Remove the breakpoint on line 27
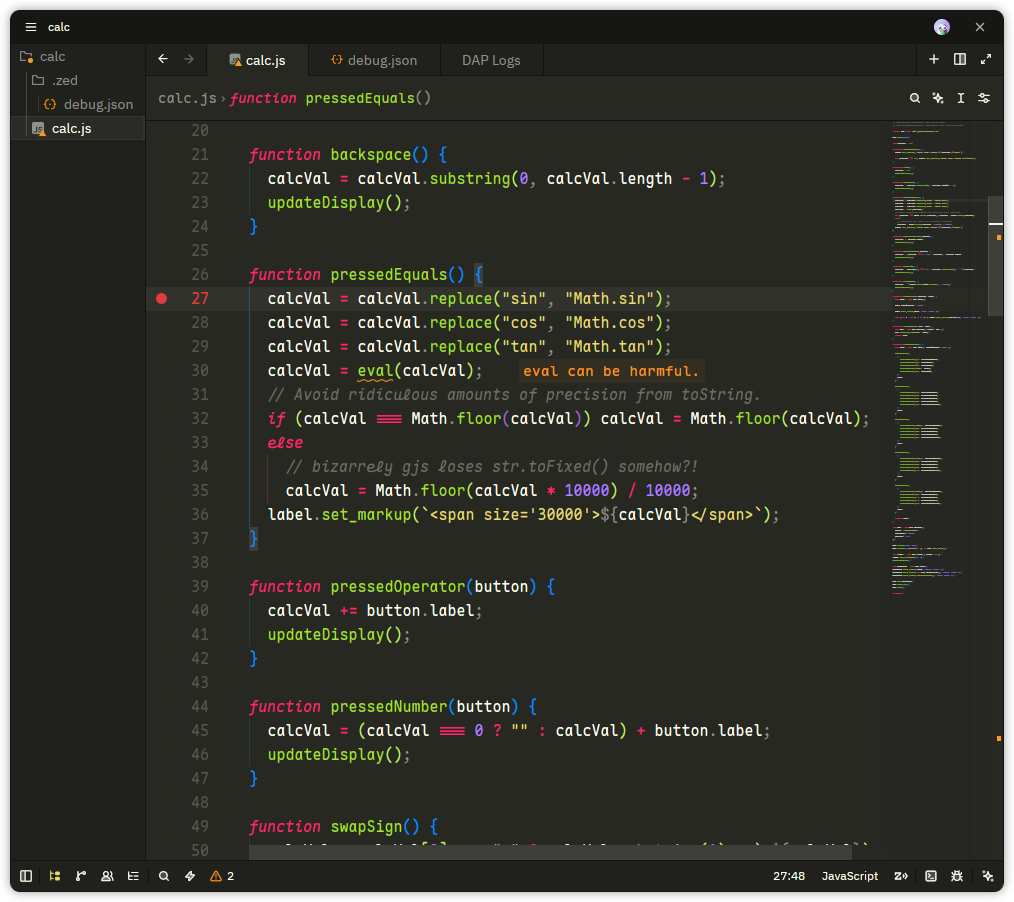Image resolution: width=1014 pixels, height=902 pixels. [162, 298]
